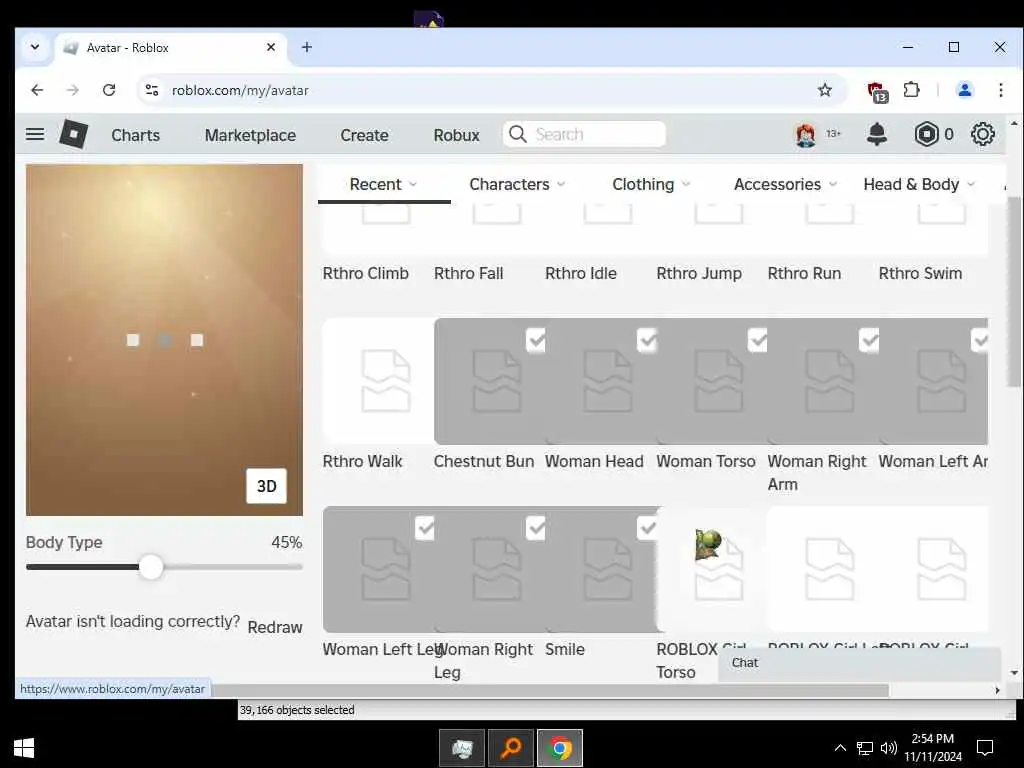Viewport: 1024px width, 768px height.
Task: Reload the current page
Action: tap(109, 90)
